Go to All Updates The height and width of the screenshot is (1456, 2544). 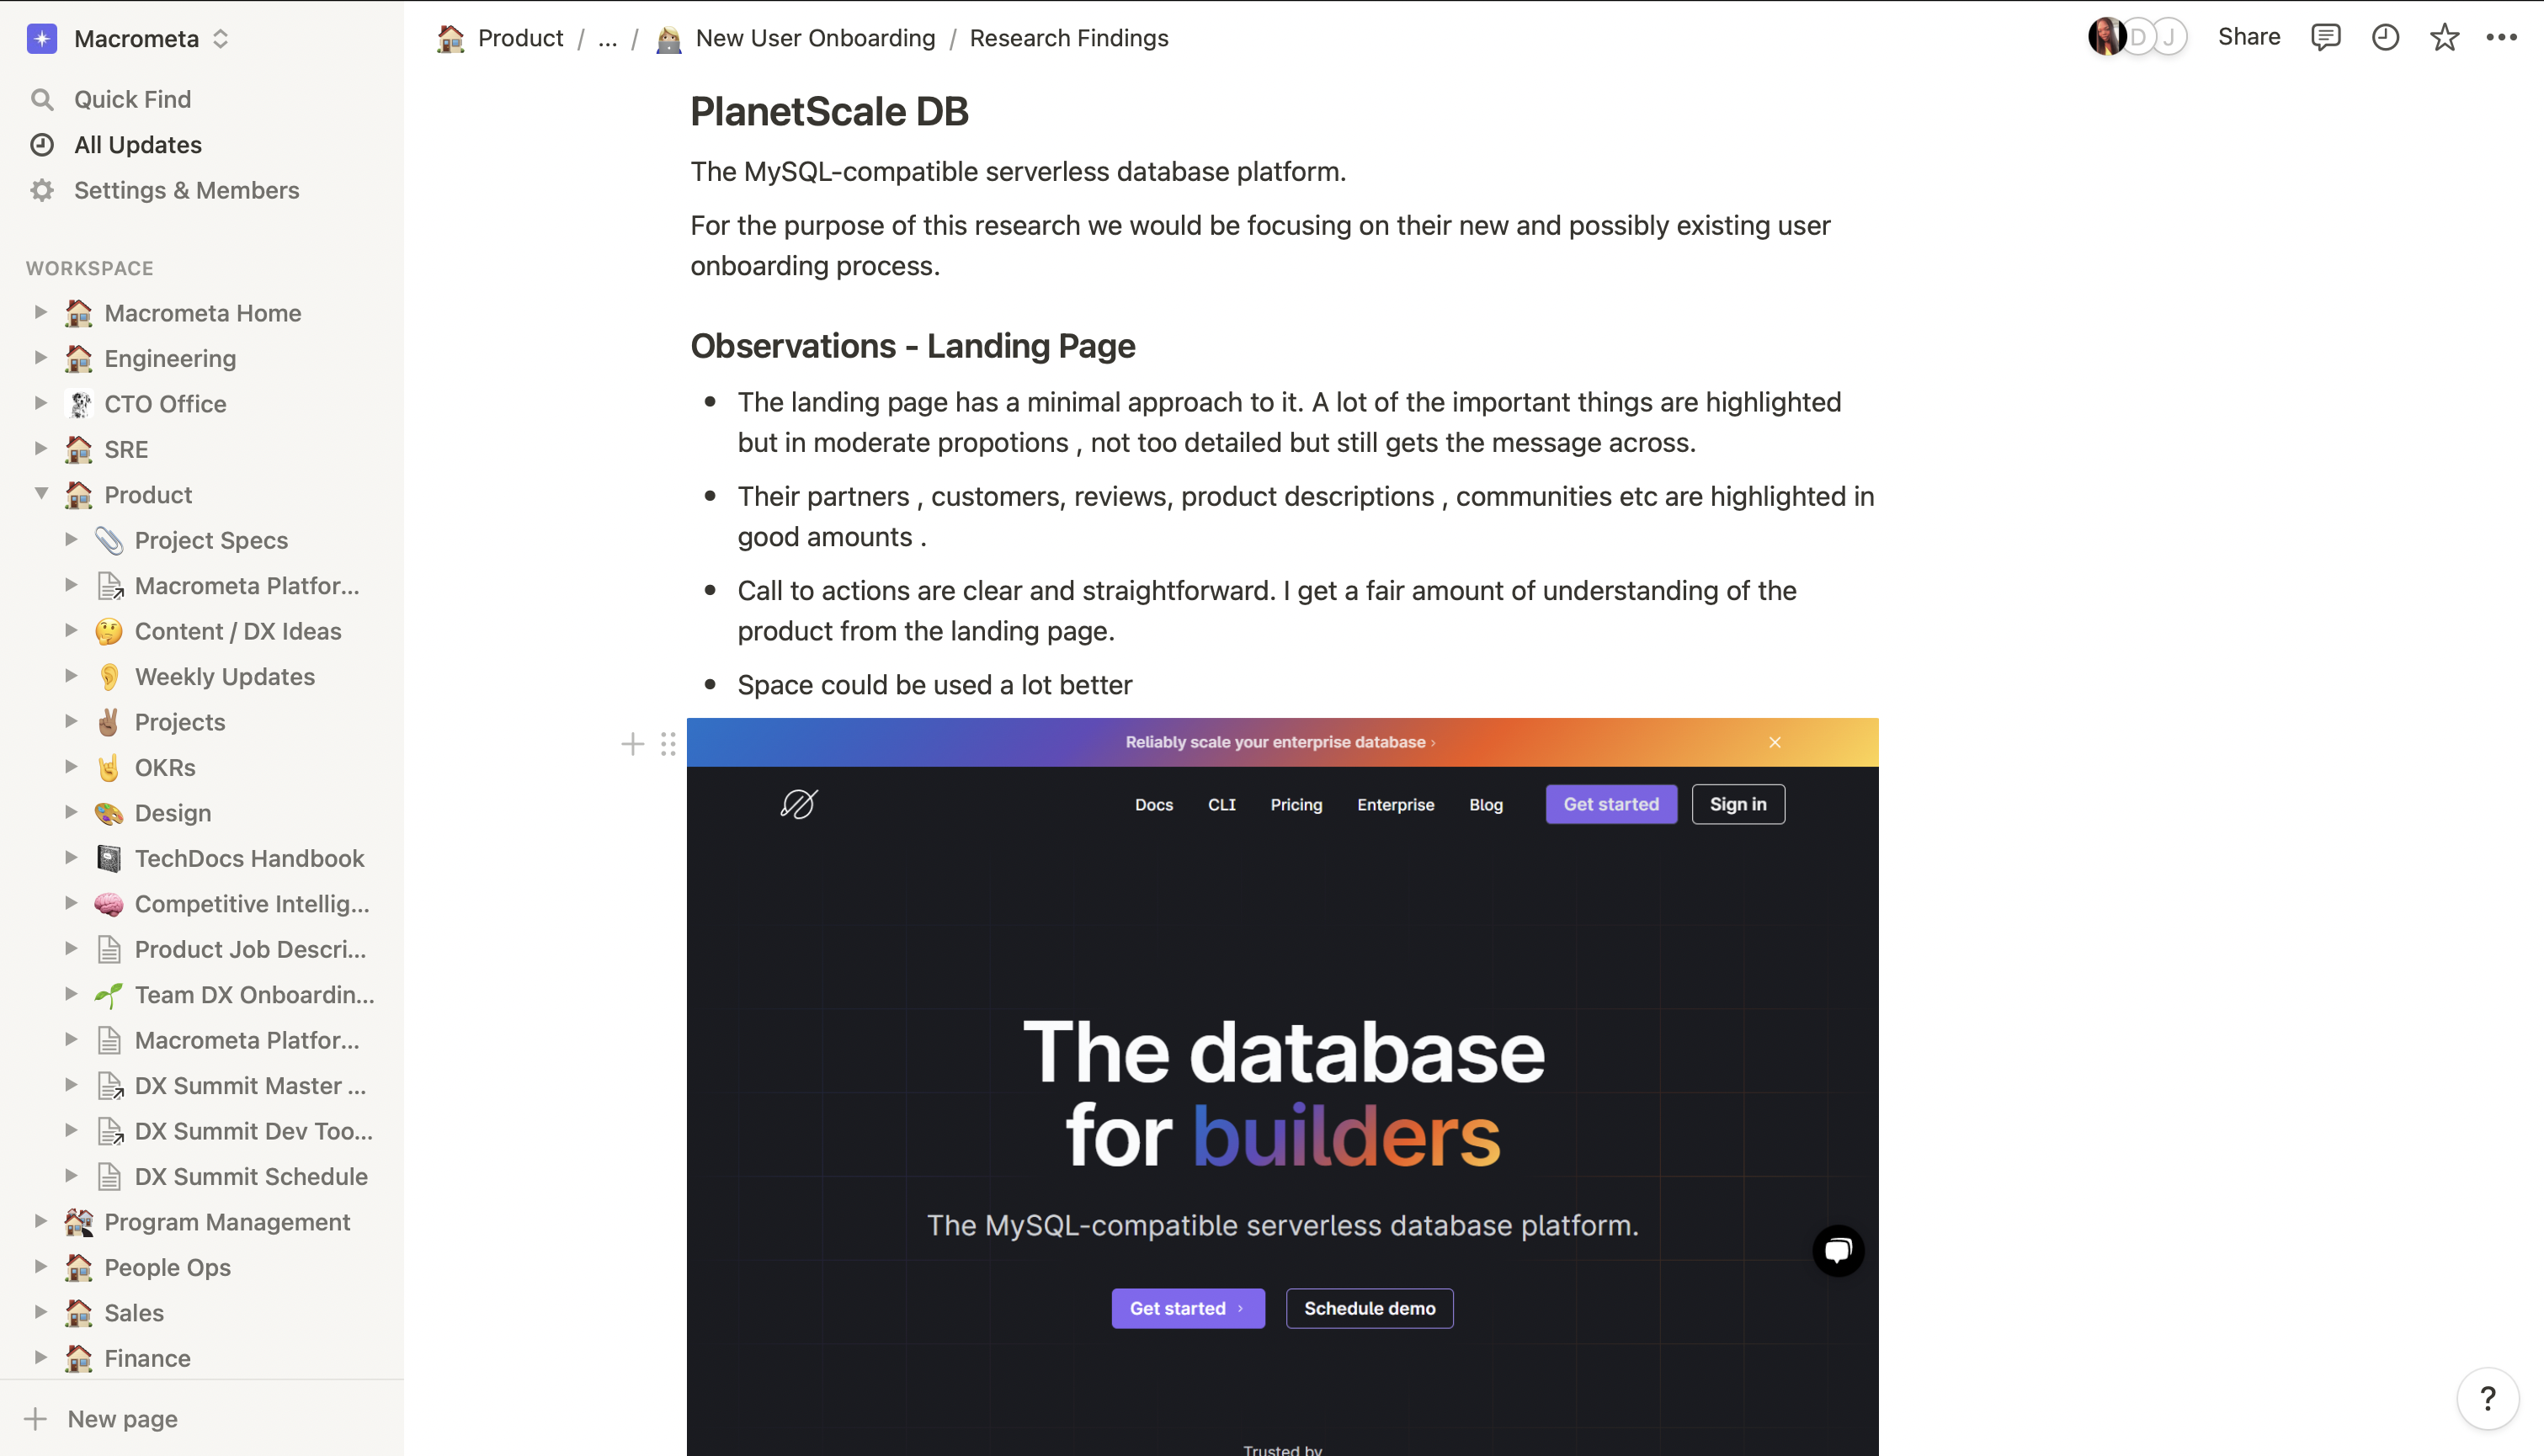coord(138,145)
